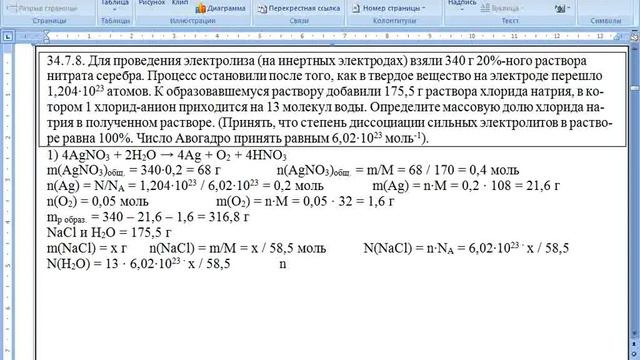Click the Рисунок insert picture button
This screenshot has height=360, width=640.
pyautogui.click(x=152, y=3)
